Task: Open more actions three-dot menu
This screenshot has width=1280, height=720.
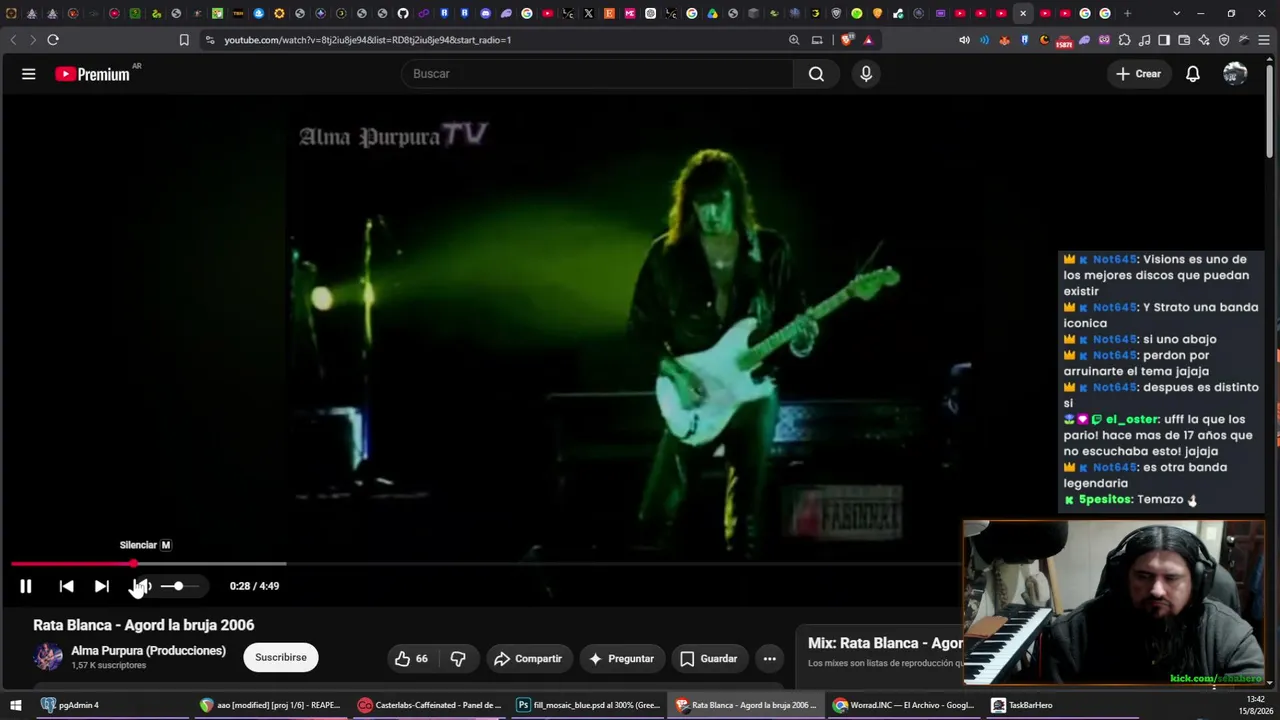Action: tap(769, 658)
